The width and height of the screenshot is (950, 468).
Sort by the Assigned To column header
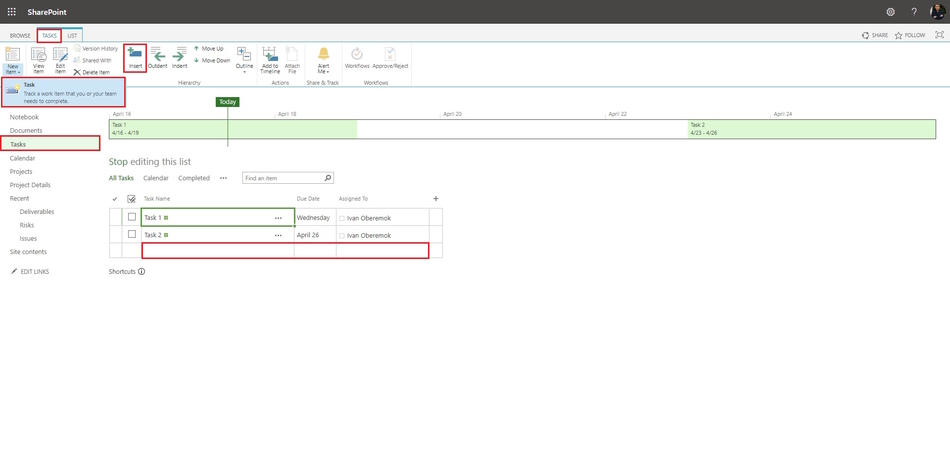tap(353, 199)
